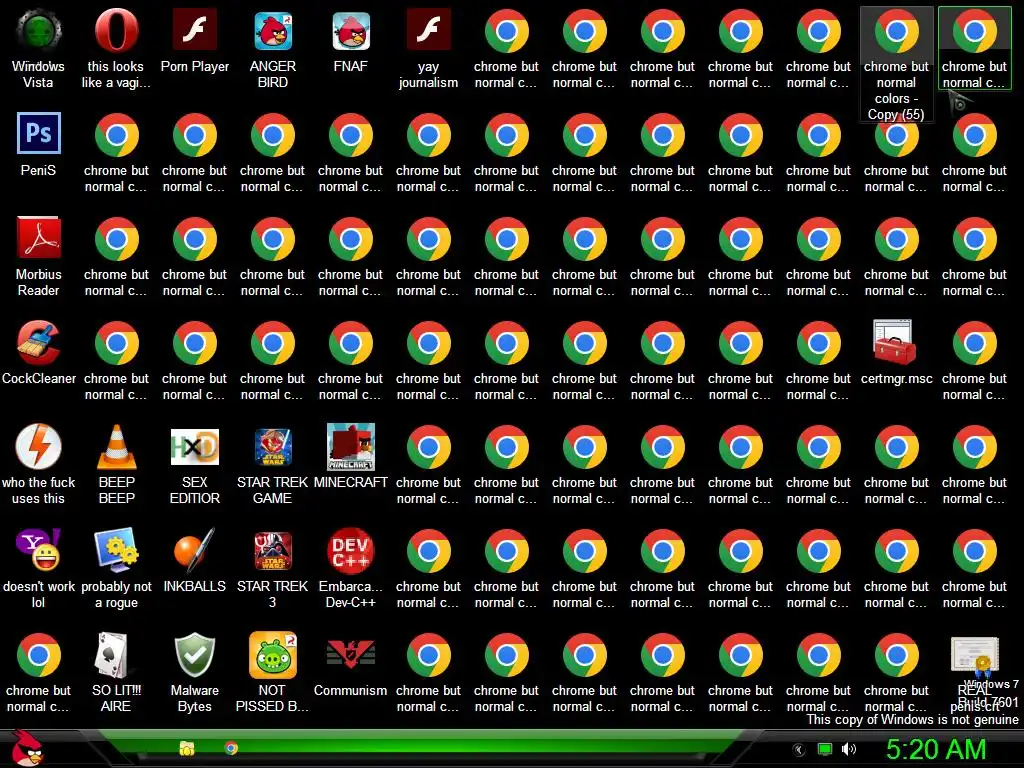Open the blue Photoshop Ps icon
The width and height of the screenshot is (1024, 768).
[x=39, y=133]
